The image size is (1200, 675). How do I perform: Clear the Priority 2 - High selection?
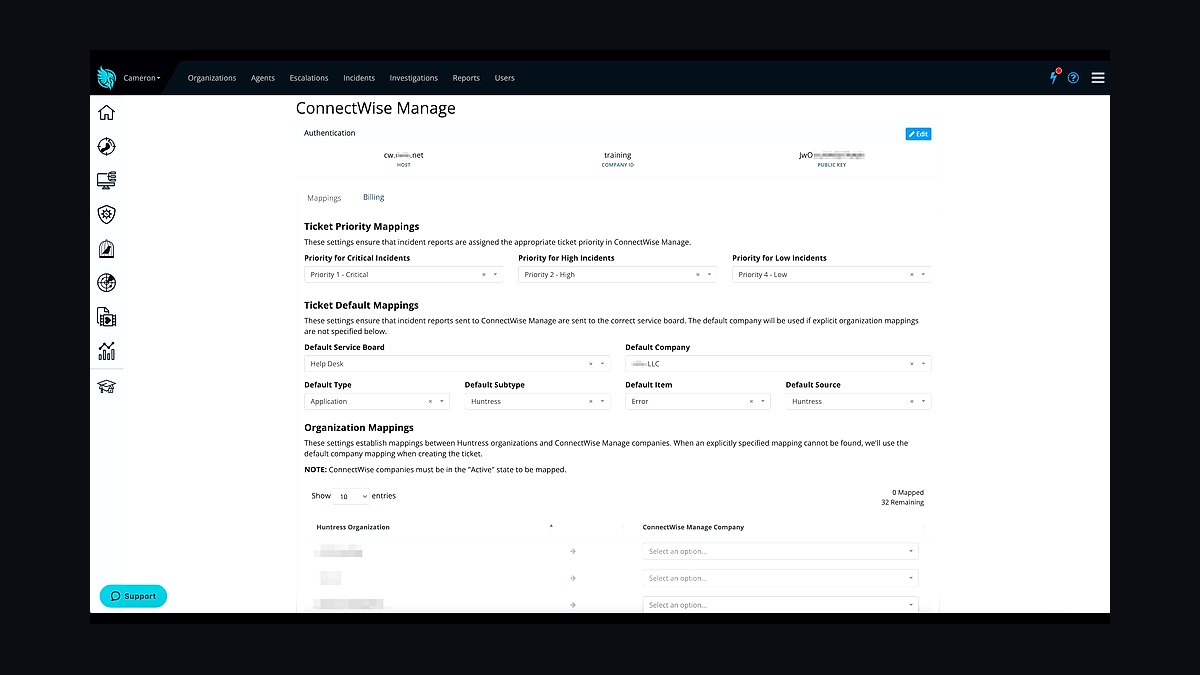[698, 275]
